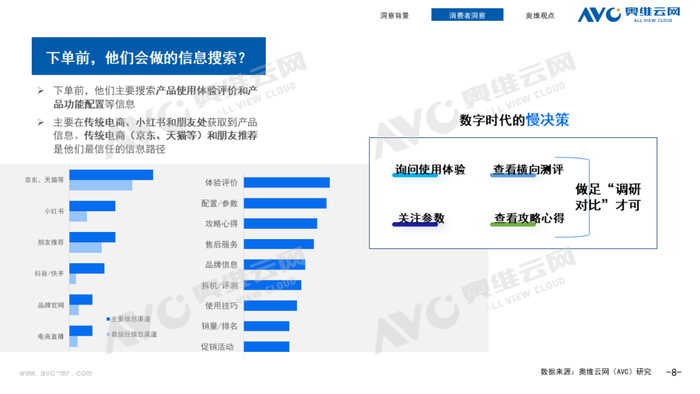Click the AVC 奥维云网 logo
This screenshot has height=394, width=700.
[x=629, y=14]
